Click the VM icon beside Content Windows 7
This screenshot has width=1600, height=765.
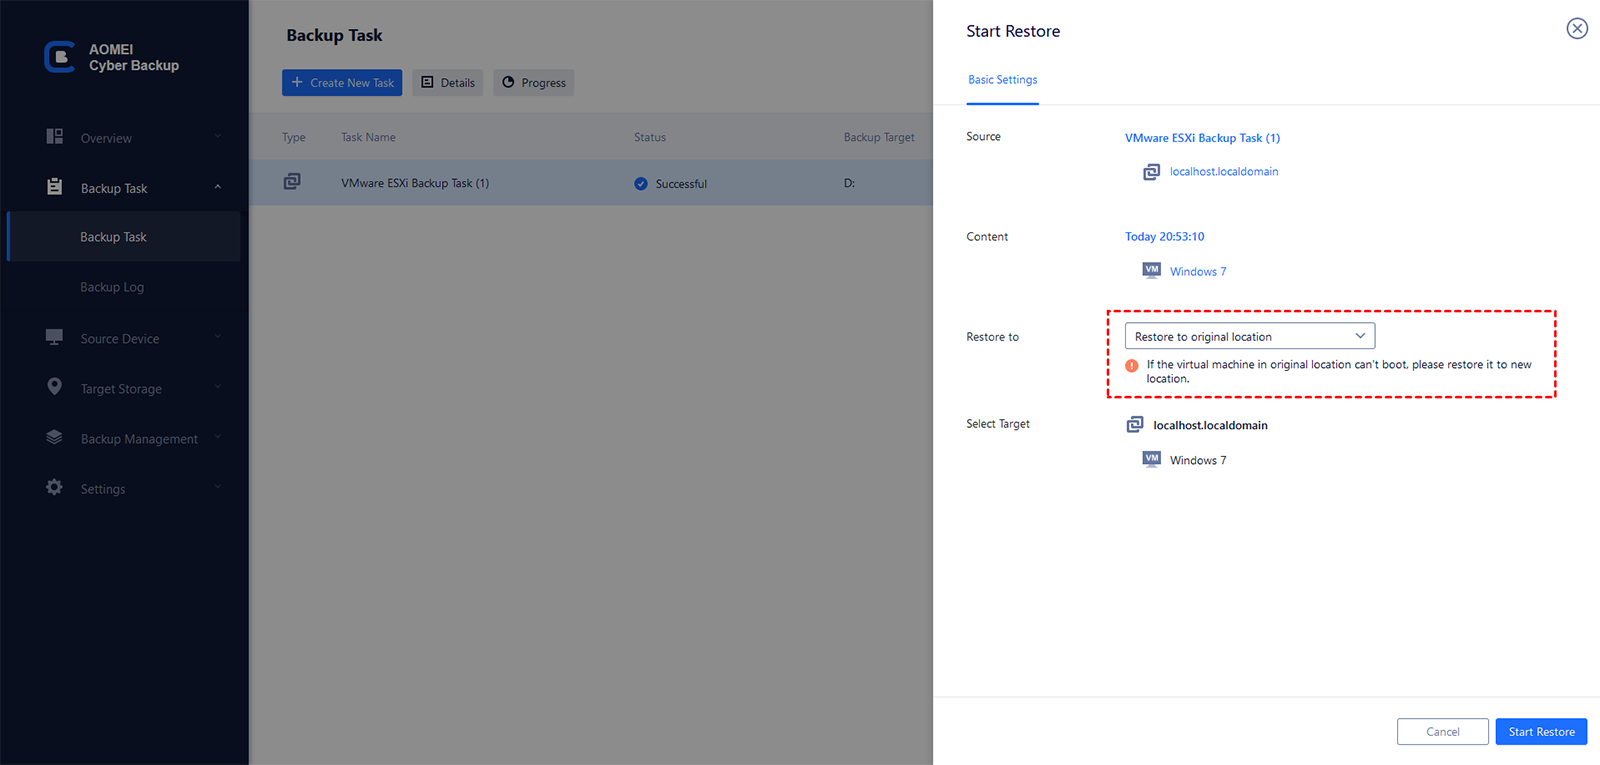1152,270
